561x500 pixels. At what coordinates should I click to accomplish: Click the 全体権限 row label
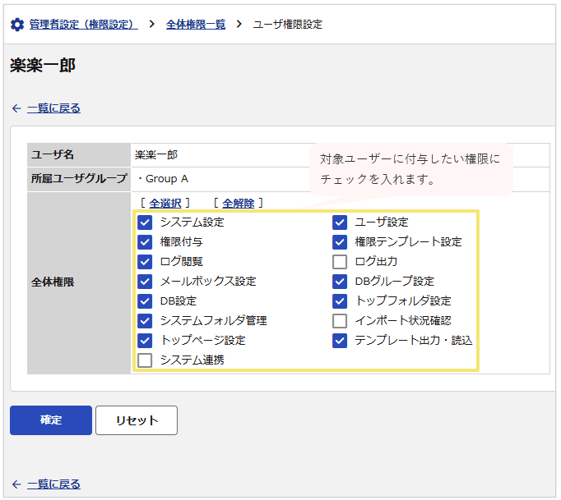coord(53,283)
